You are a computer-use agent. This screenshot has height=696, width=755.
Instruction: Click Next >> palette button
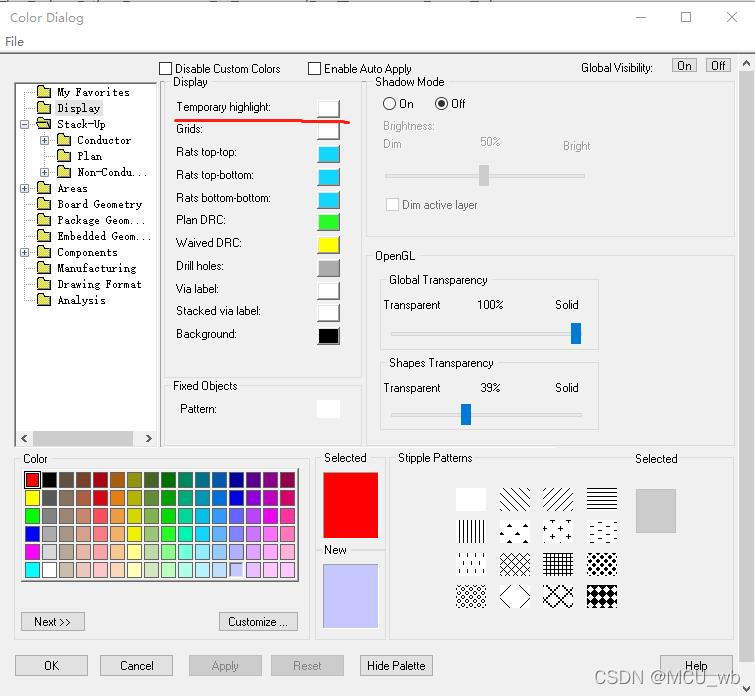click(x=52, y=622)
